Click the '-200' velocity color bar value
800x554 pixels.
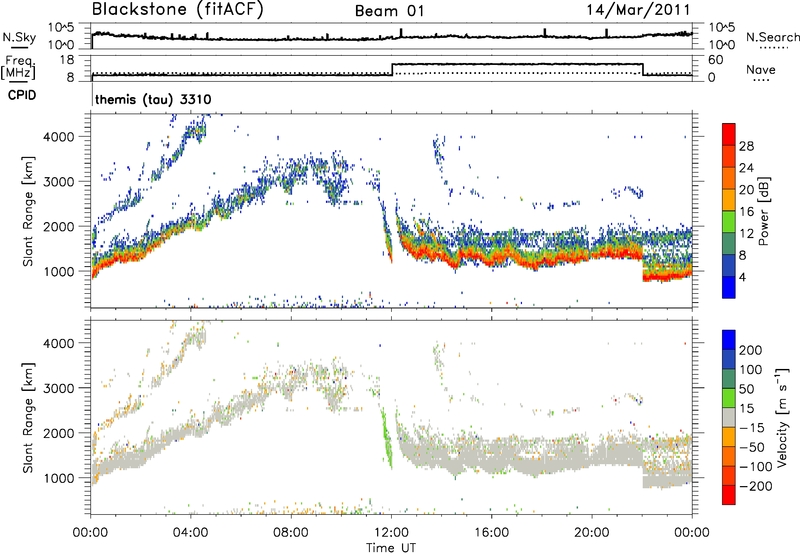pyautogui.click(x=757, y=486)
